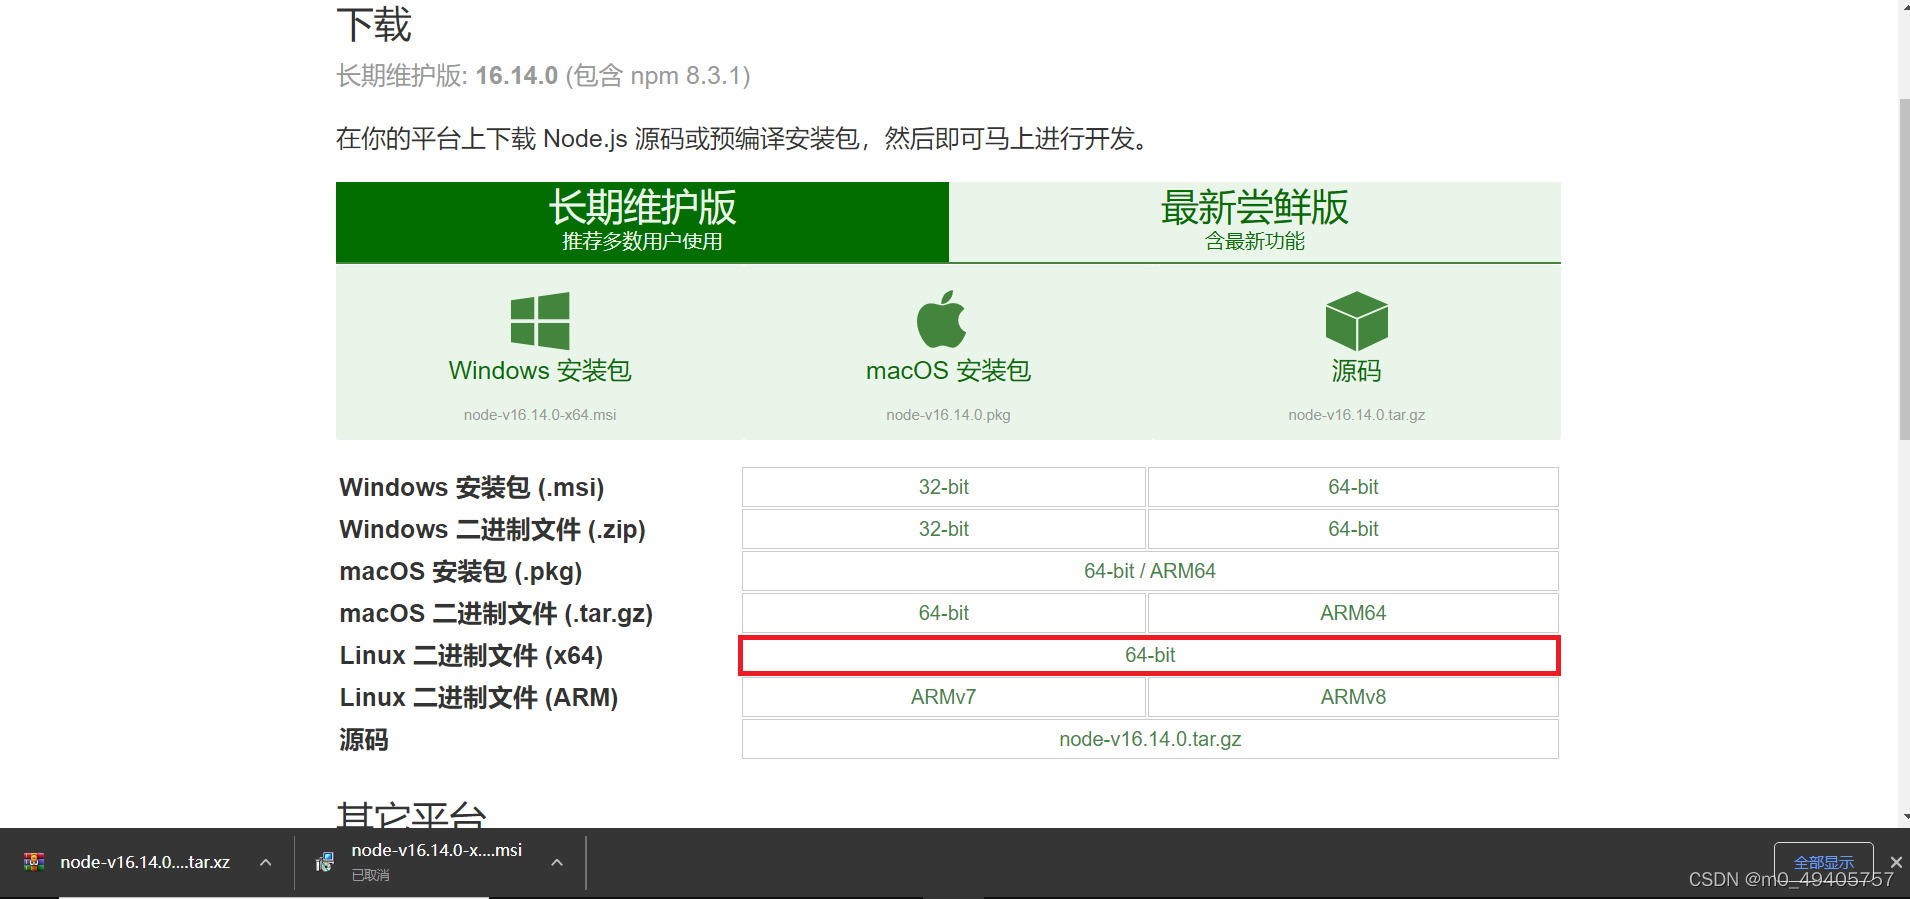This screenshot has width=1910, height=899.
Task: Select ARMv8 Linux binary
Action: point(1353,697)
